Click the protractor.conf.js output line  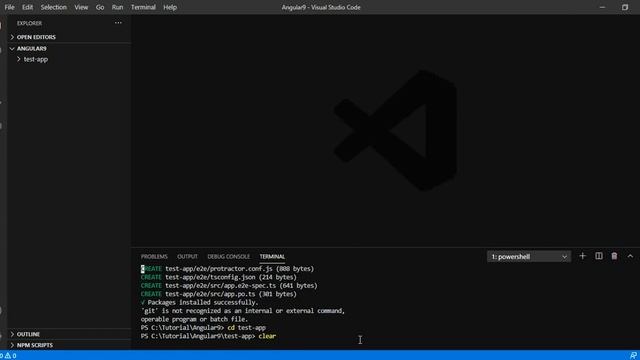click(227, 269)
